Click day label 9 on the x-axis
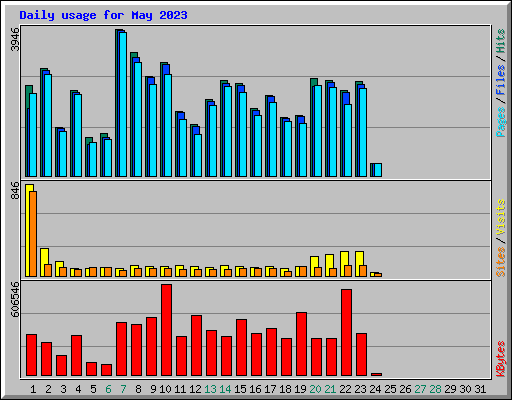Viewport: 512px width, 400px height. [153, 389]
